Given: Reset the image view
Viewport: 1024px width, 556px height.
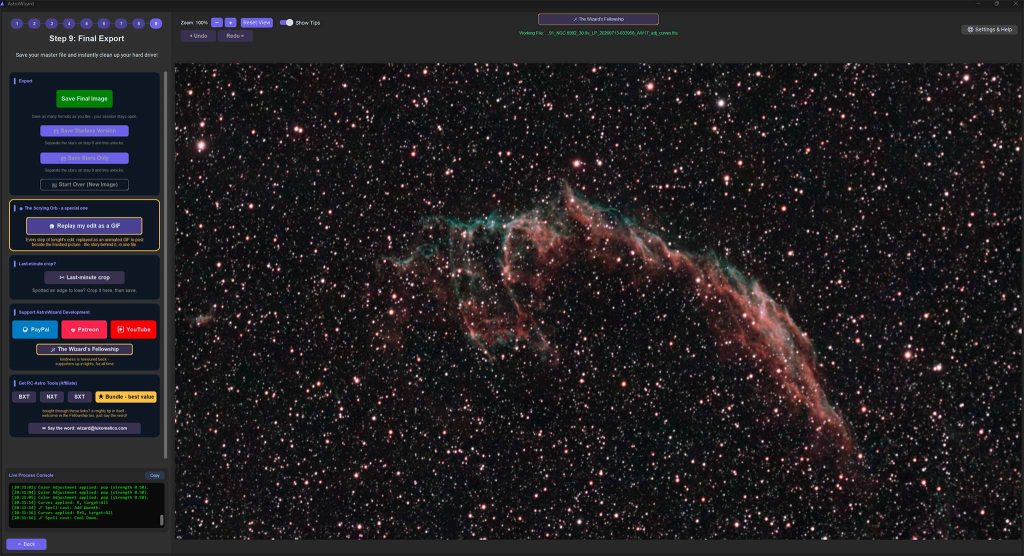Looking at the screenshot, I should [x=257, y=22].
